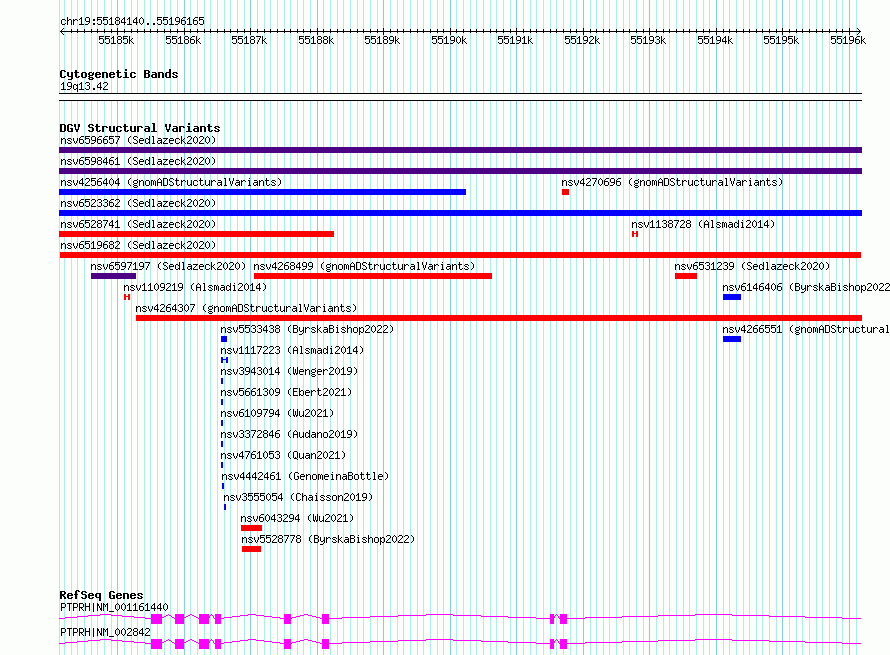Image resolution: width=890 pixels, height=655 pixels.
Task: Click the 55185k ruler position
Action: (116, 40)
